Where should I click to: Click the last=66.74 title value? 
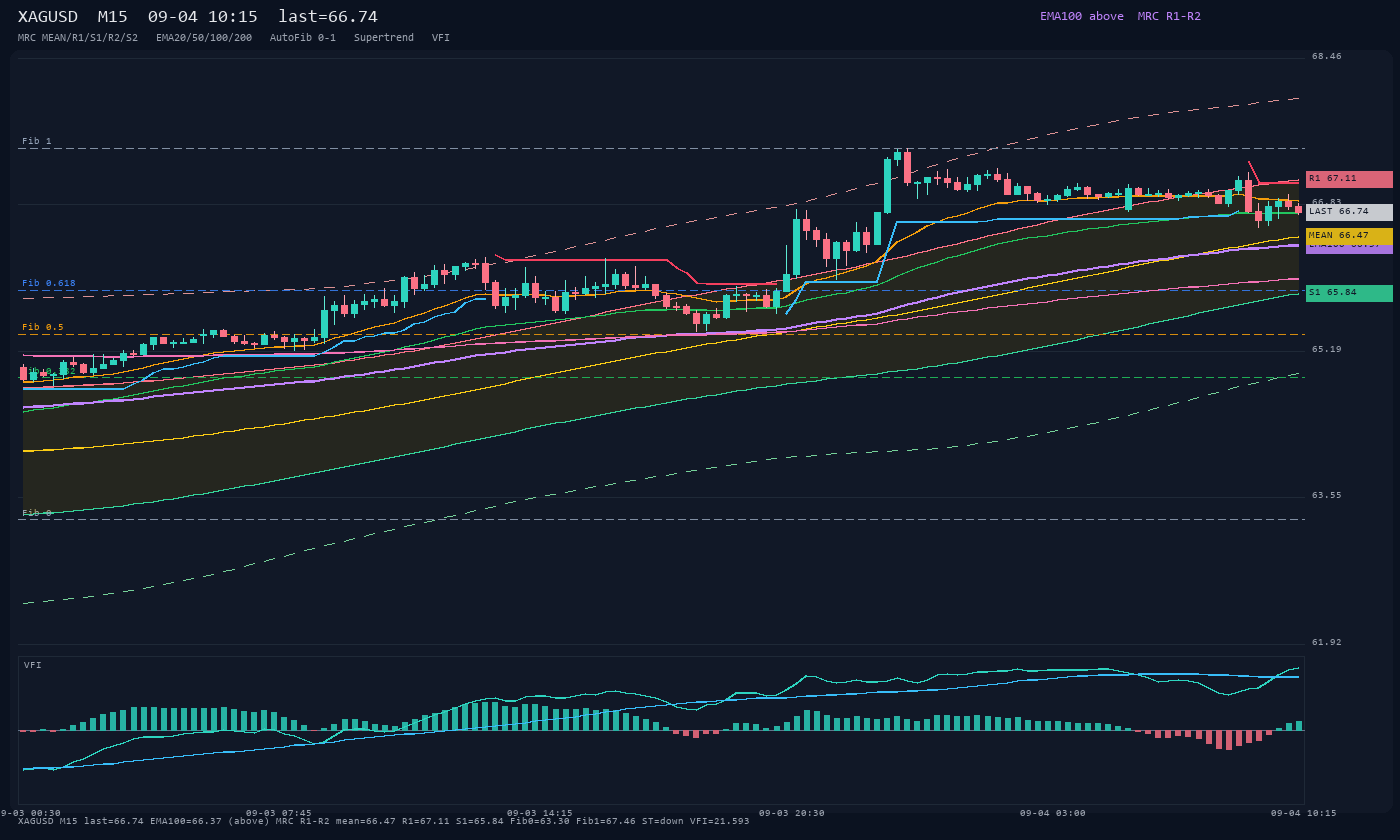(x=328, y=17)
